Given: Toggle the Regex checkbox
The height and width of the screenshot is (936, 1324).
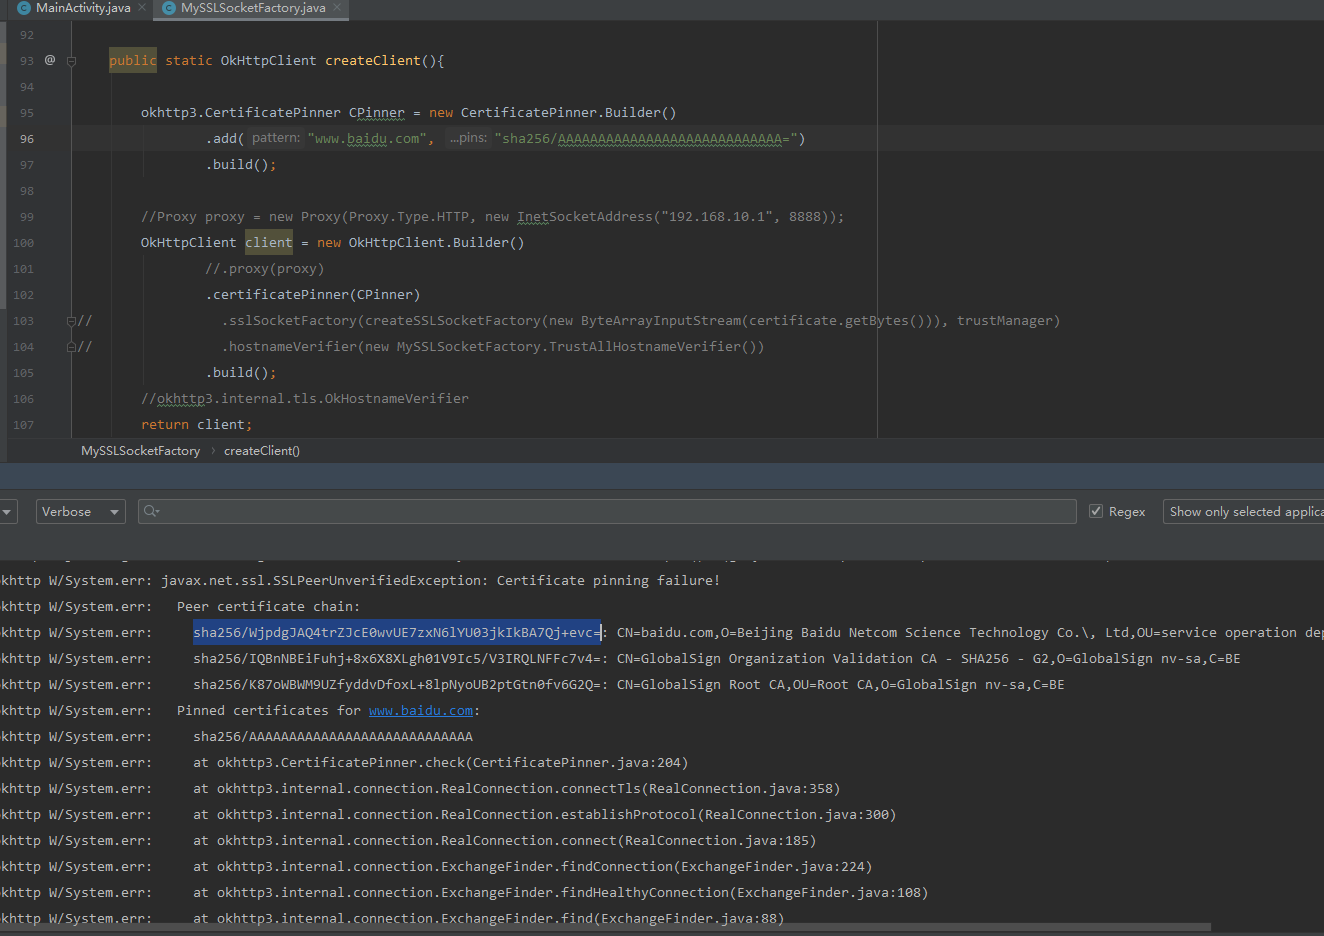Looking at the screenshot, I should pyautogui.click(x=1096, y=511).
